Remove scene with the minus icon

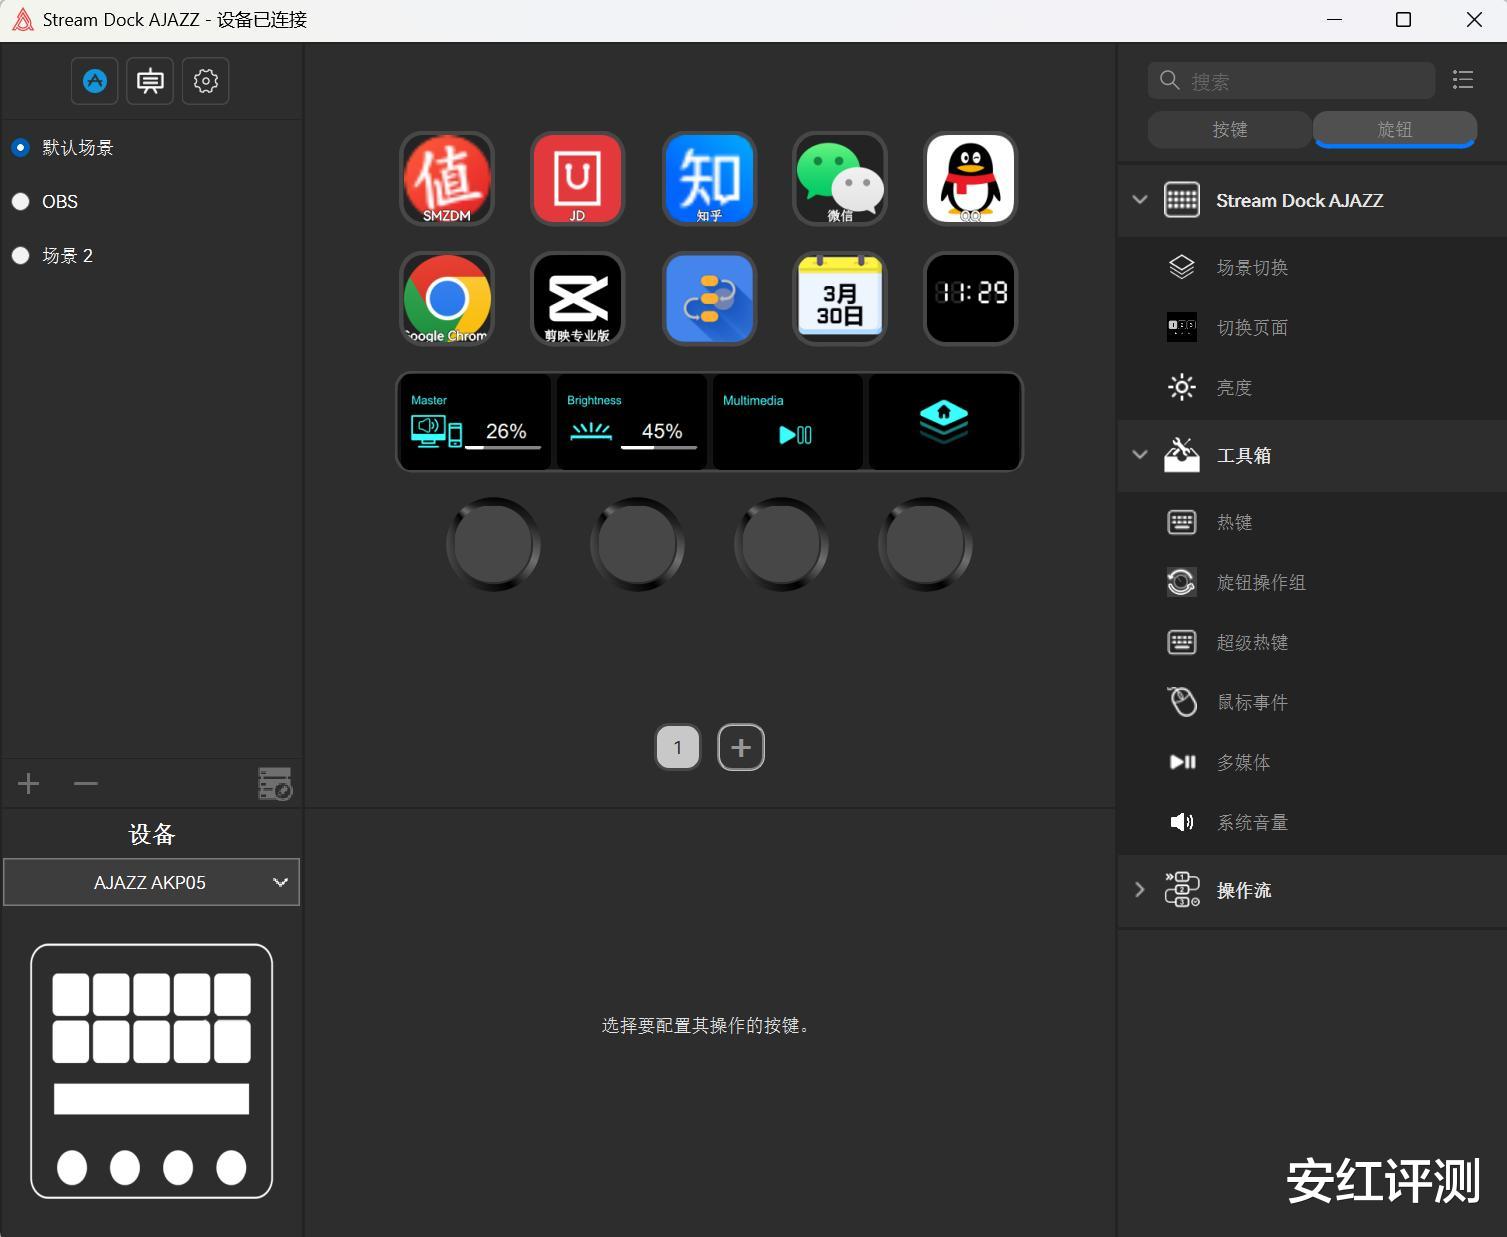point(86,784)
